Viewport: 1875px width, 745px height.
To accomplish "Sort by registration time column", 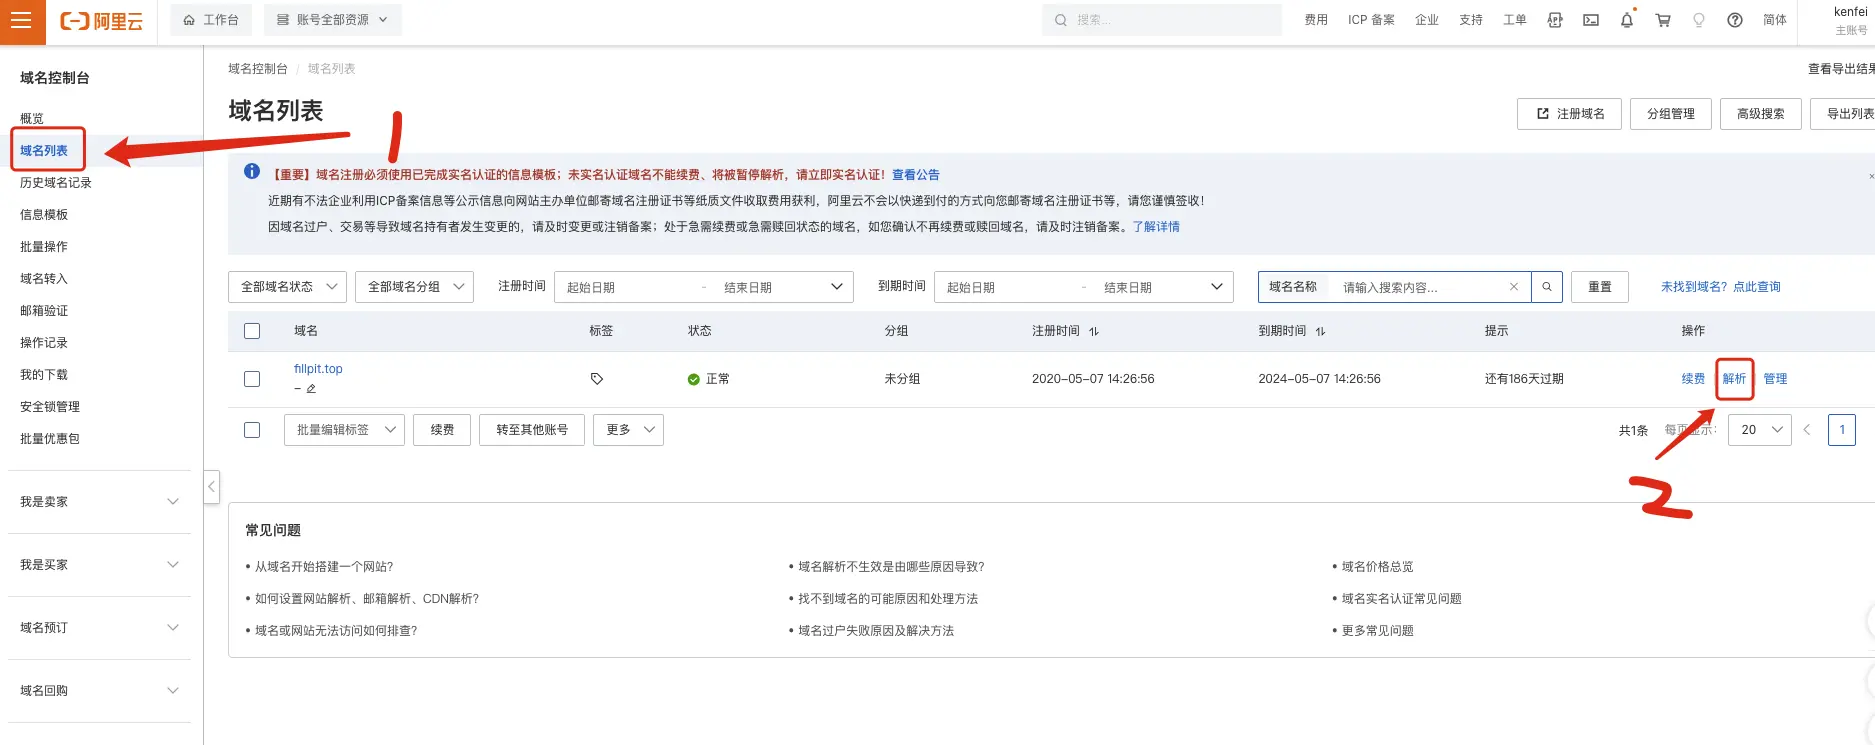I will 1094,331.
